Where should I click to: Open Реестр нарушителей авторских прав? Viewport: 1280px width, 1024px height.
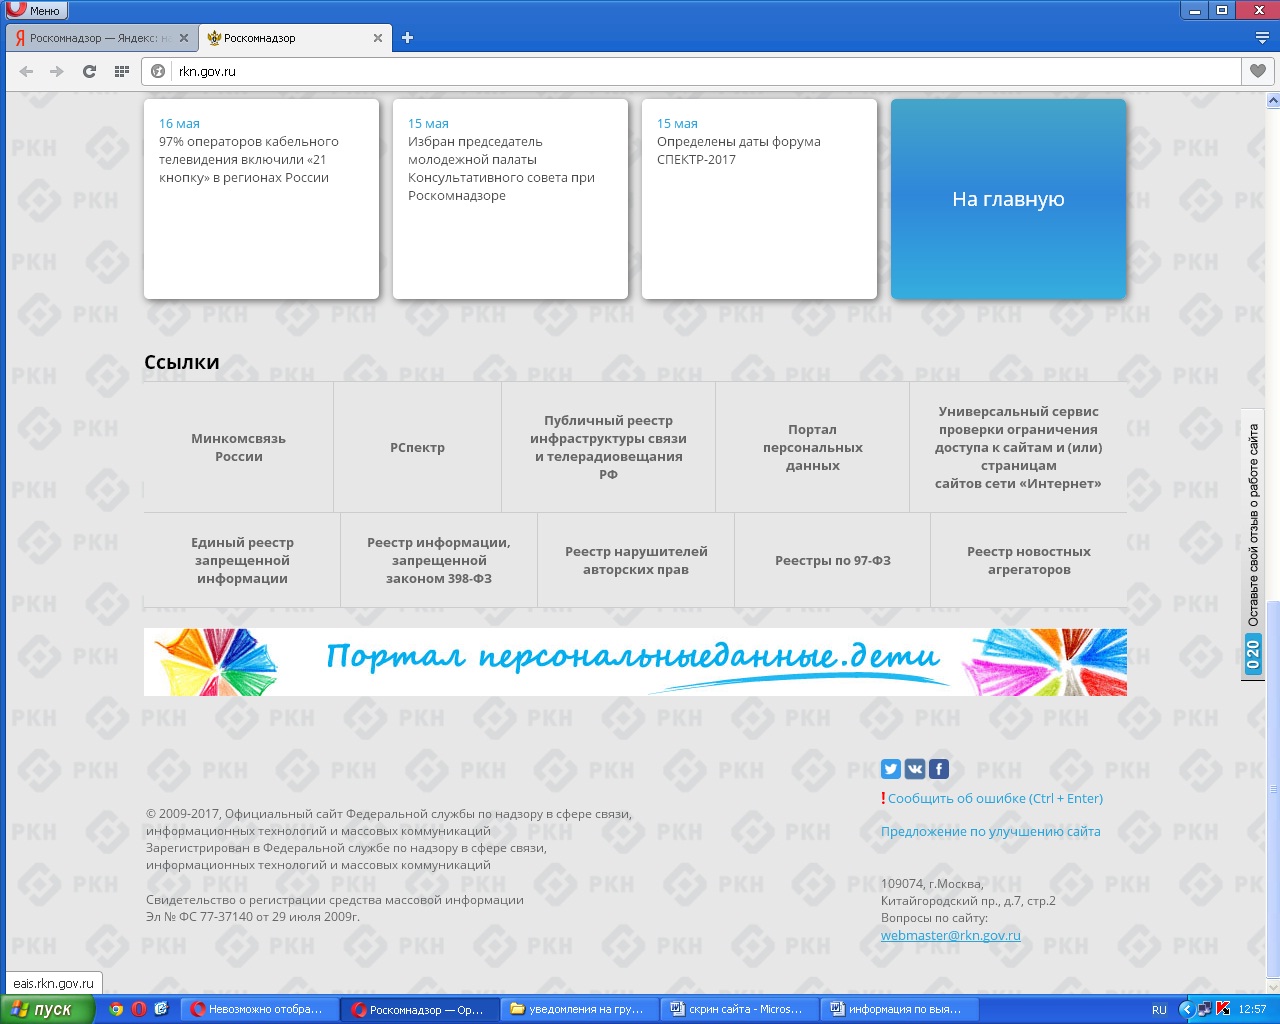coord(636,560)
